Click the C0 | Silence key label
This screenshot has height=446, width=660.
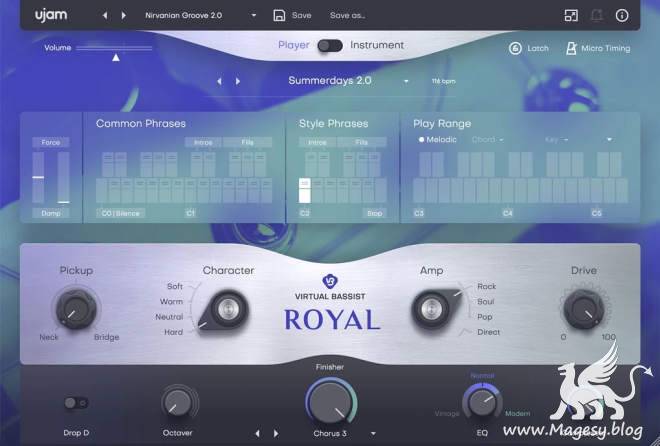120,213
